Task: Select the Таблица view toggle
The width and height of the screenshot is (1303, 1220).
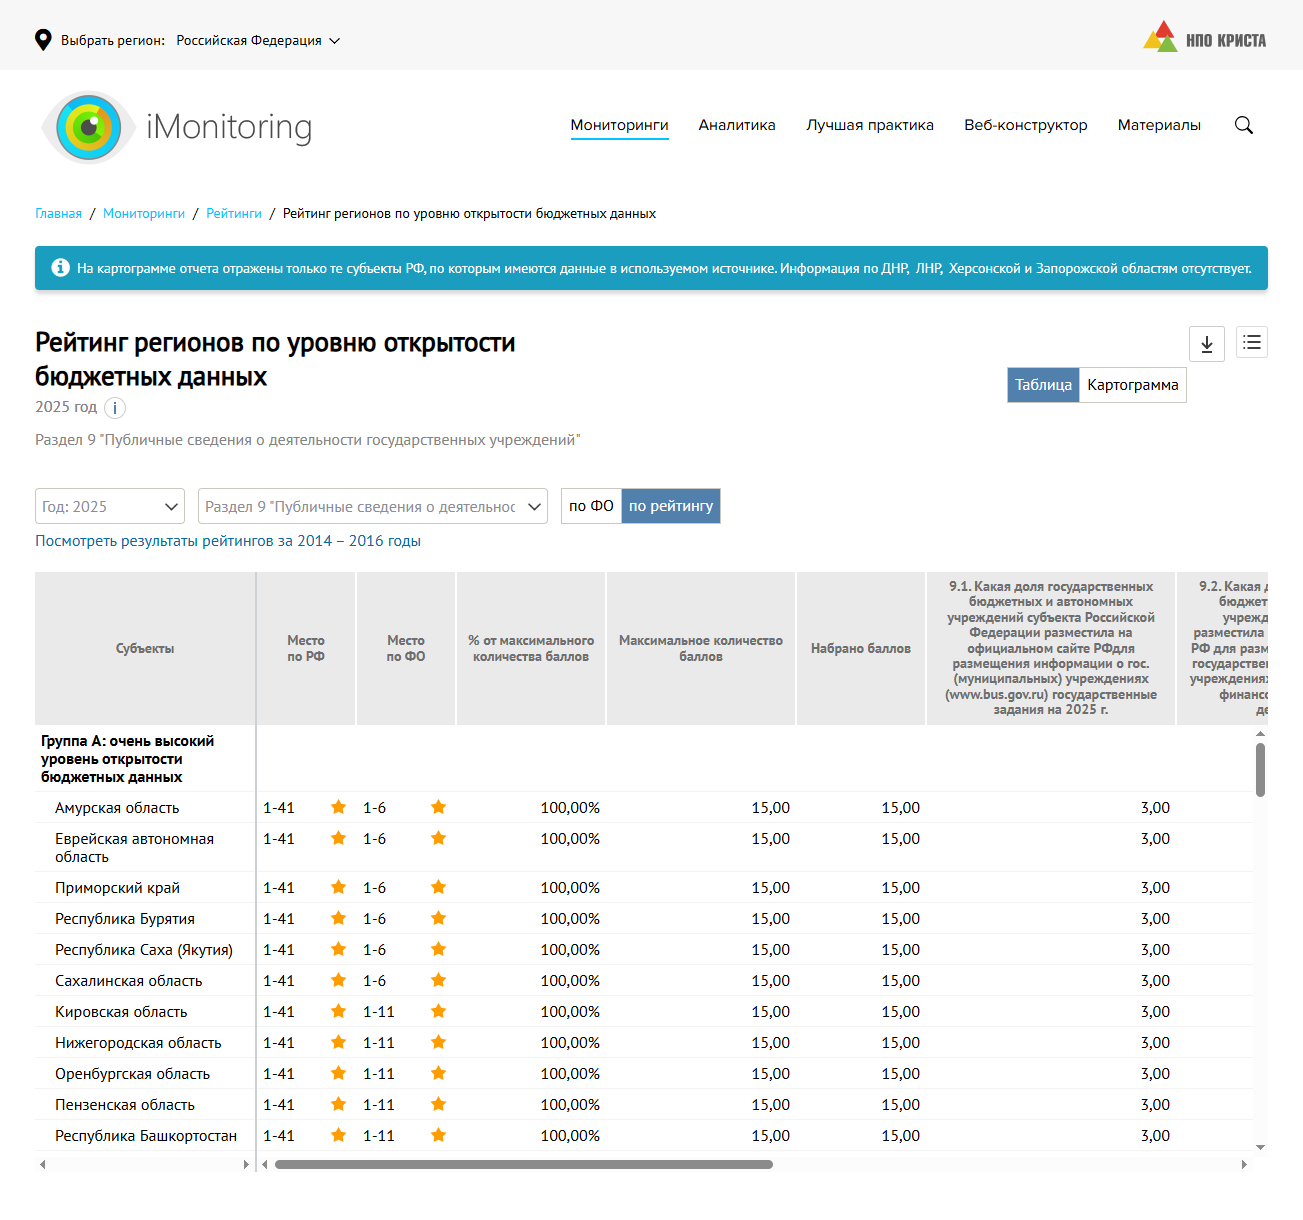Action: tap(1043, 385)
